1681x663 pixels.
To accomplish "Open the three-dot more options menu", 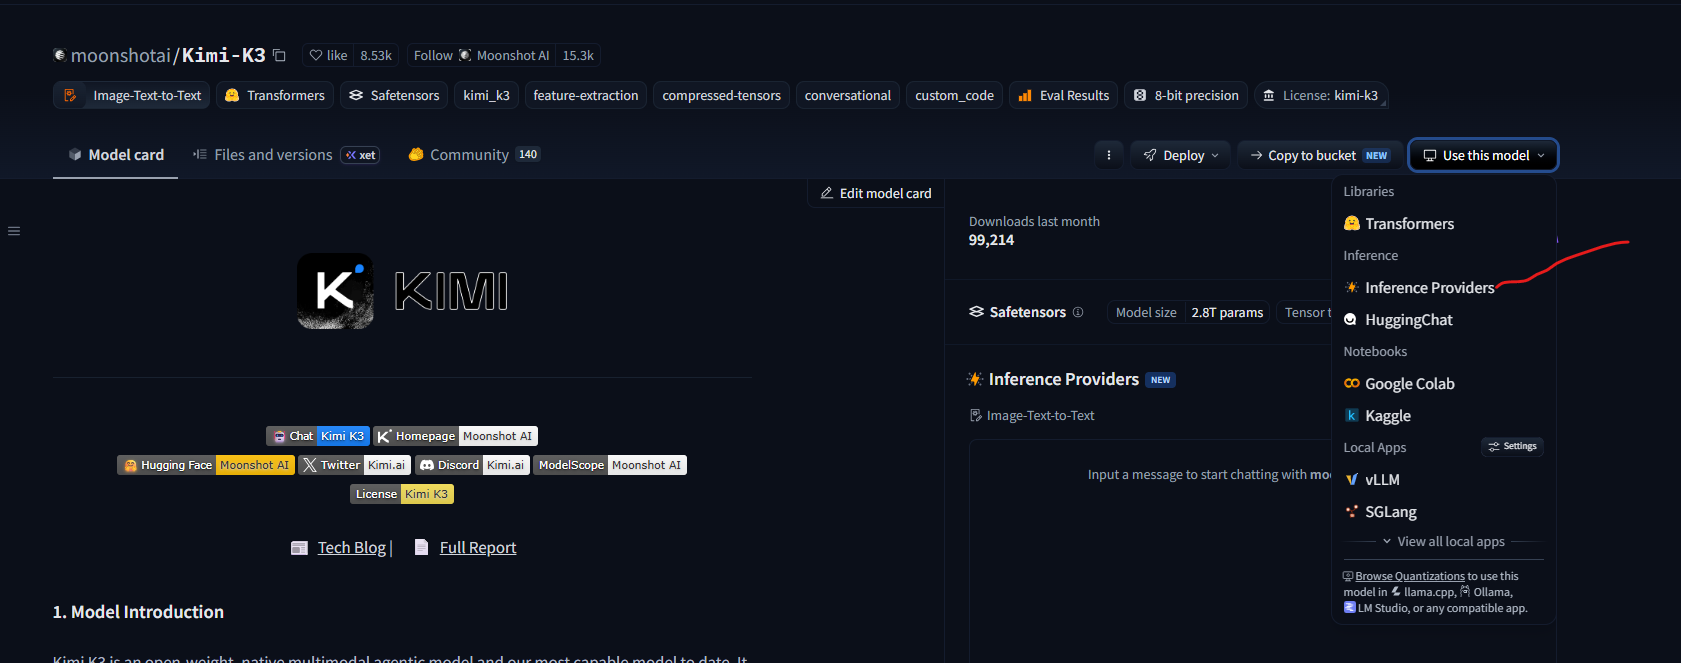I will tap(1108, 155).
